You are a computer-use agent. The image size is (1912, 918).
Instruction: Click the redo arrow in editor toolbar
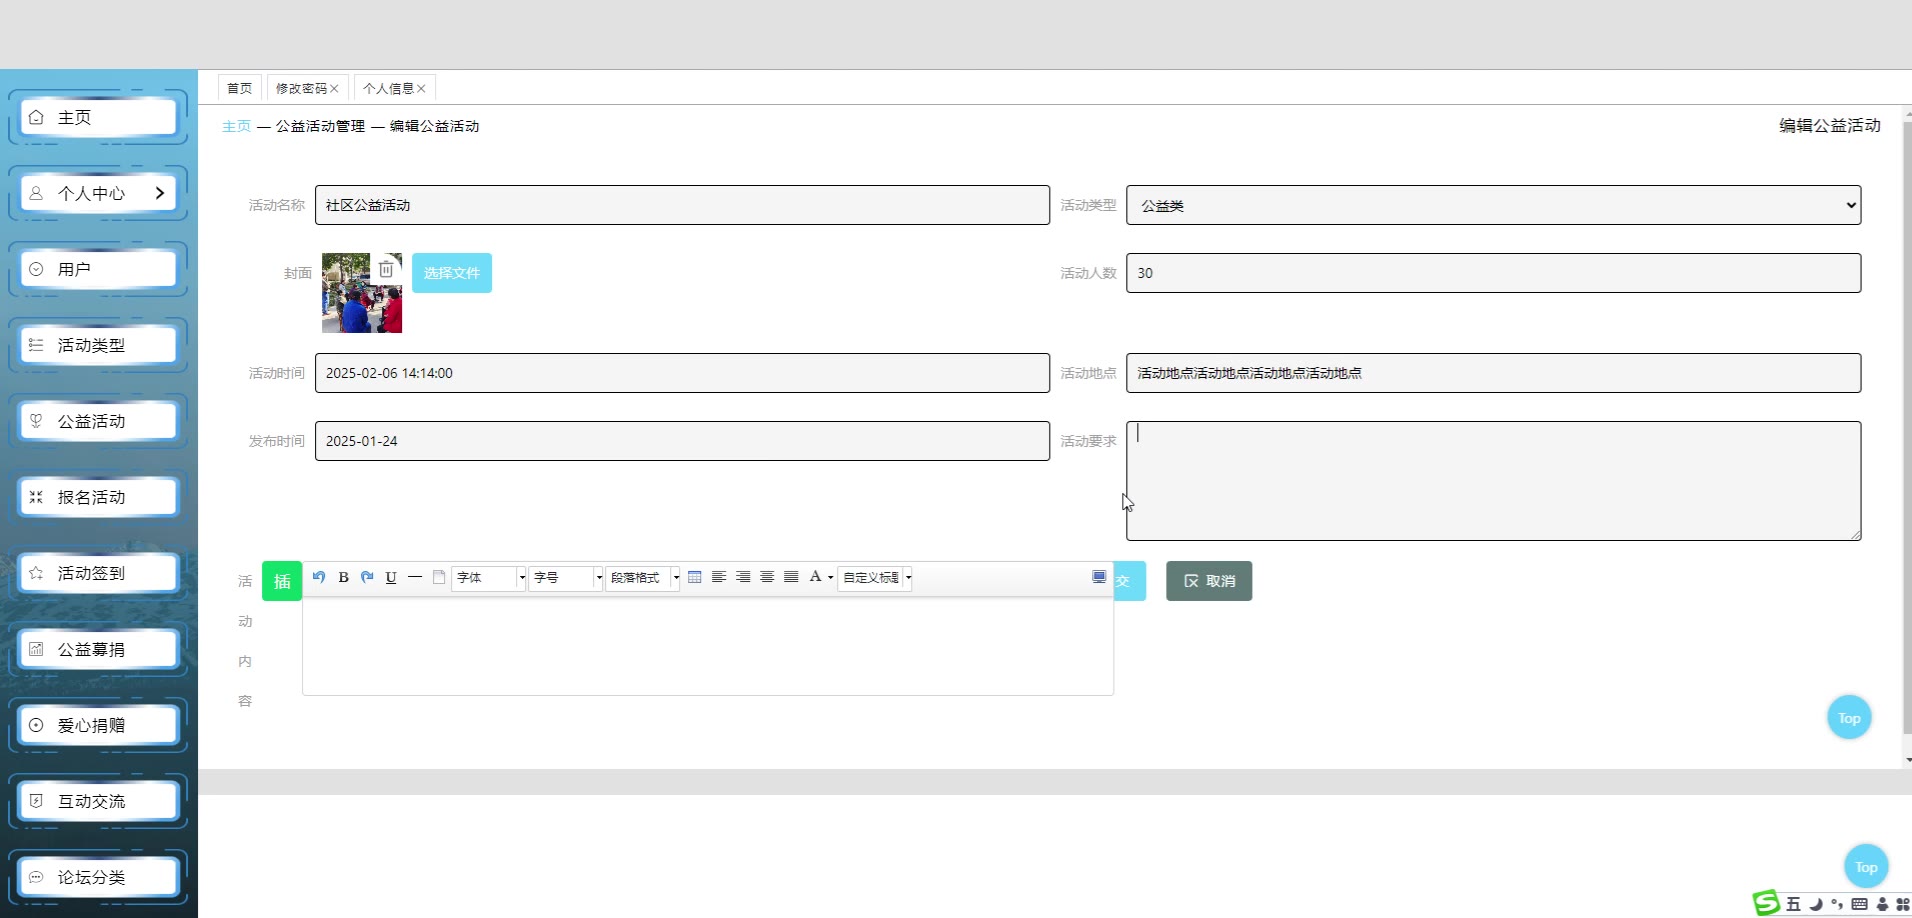click(367, 577)
